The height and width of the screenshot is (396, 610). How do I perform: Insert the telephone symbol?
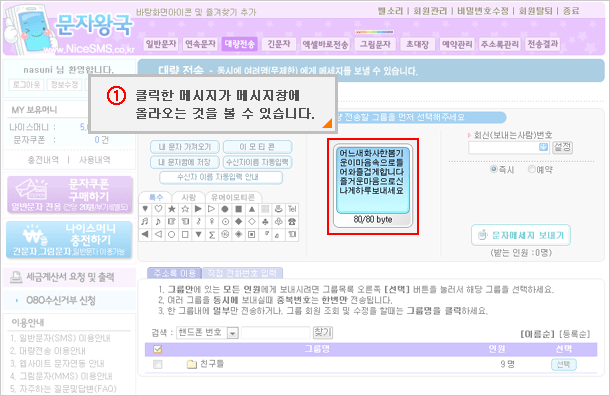tap(292, 222)
